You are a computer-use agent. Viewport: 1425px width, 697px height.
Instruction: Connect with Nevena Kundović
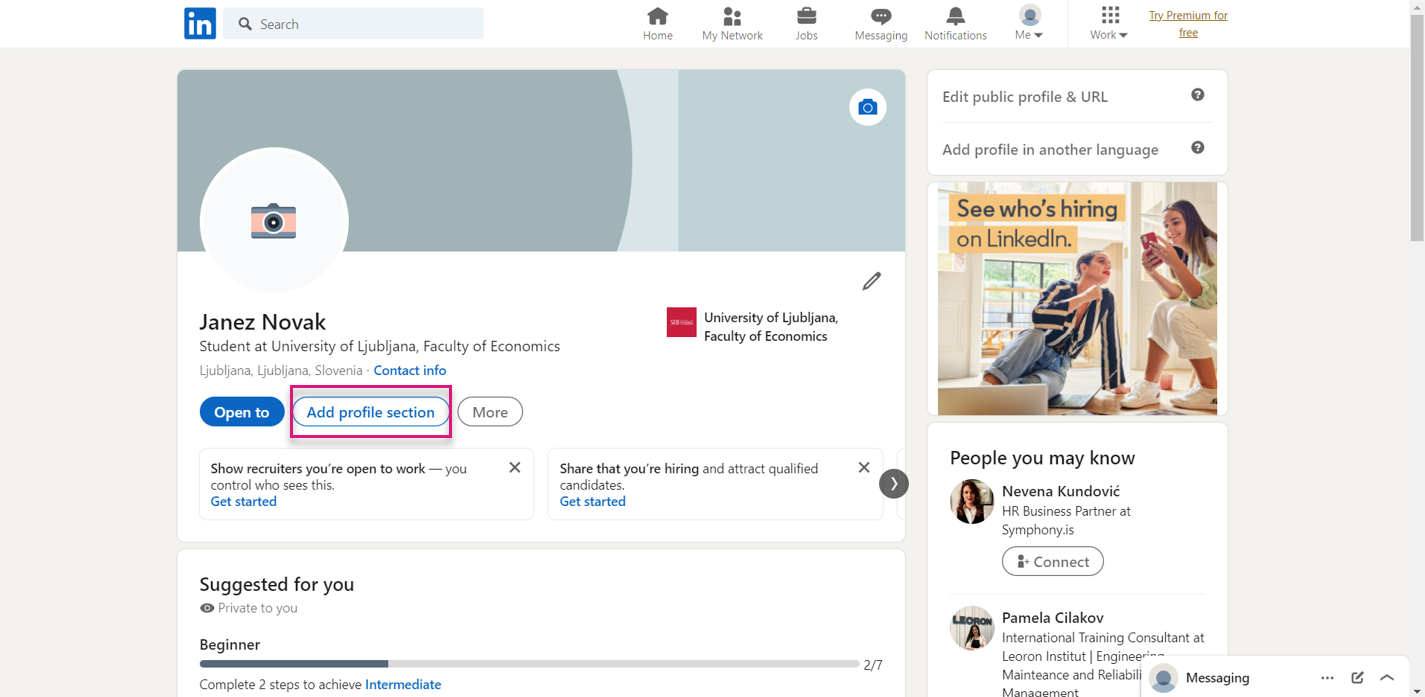[1053, 562]
